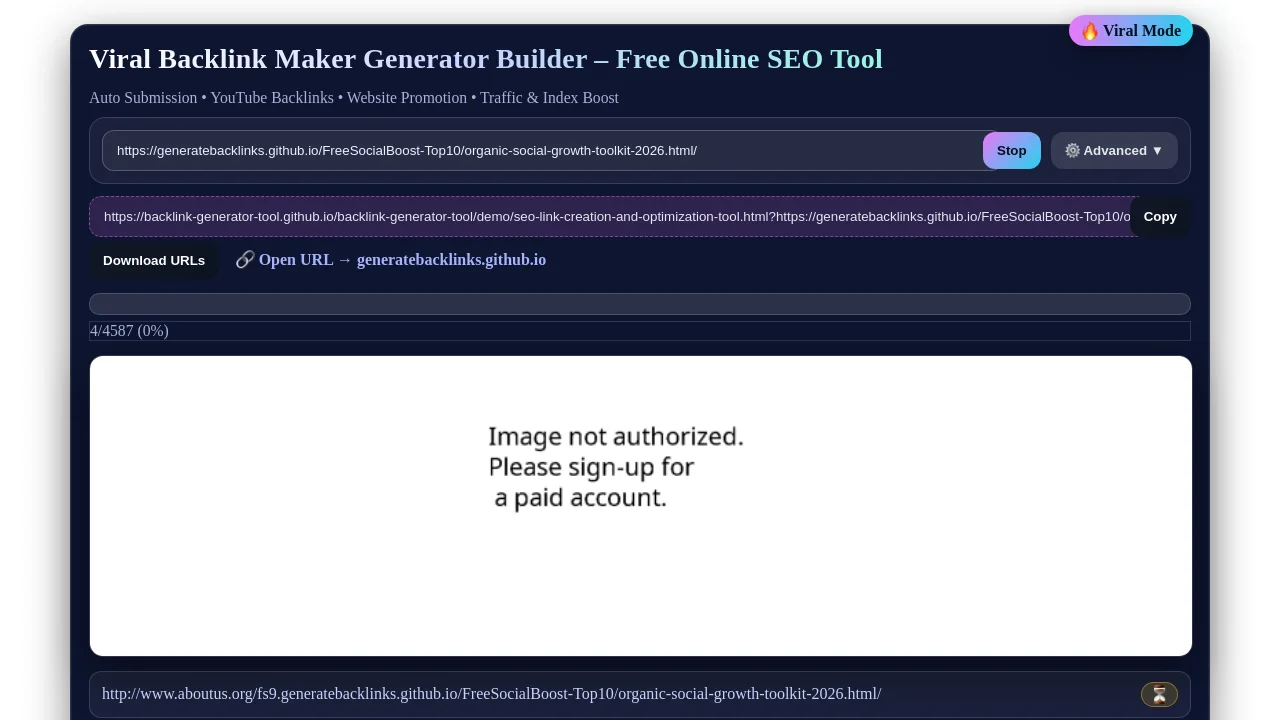Click the submission progress bar
Screen dimensions: 1280x720
pyautogui.click(x=640, y=304)
